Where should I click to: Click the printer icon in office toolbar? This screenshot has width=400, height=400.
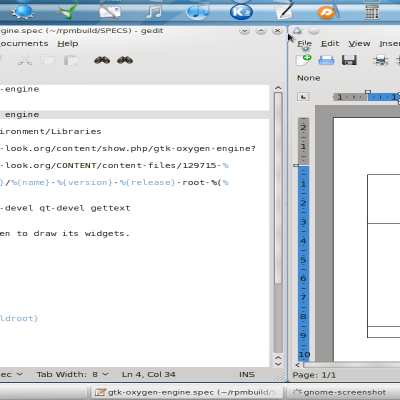[381, 60]
